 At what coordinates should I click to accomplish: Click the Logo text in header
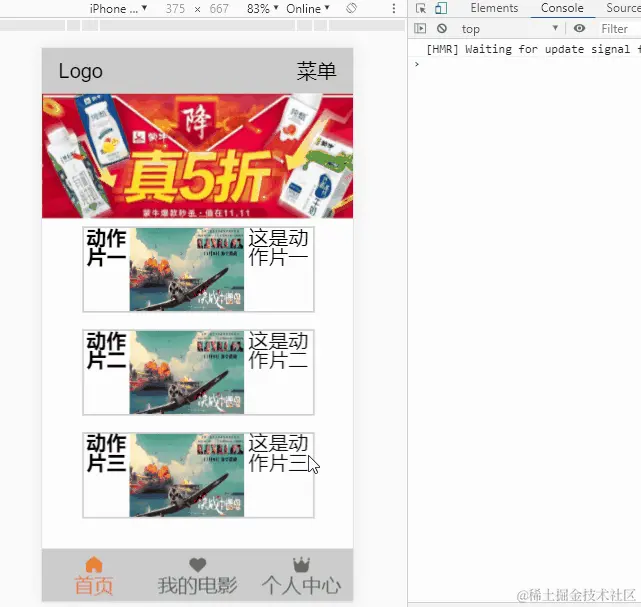click(81, 72)
